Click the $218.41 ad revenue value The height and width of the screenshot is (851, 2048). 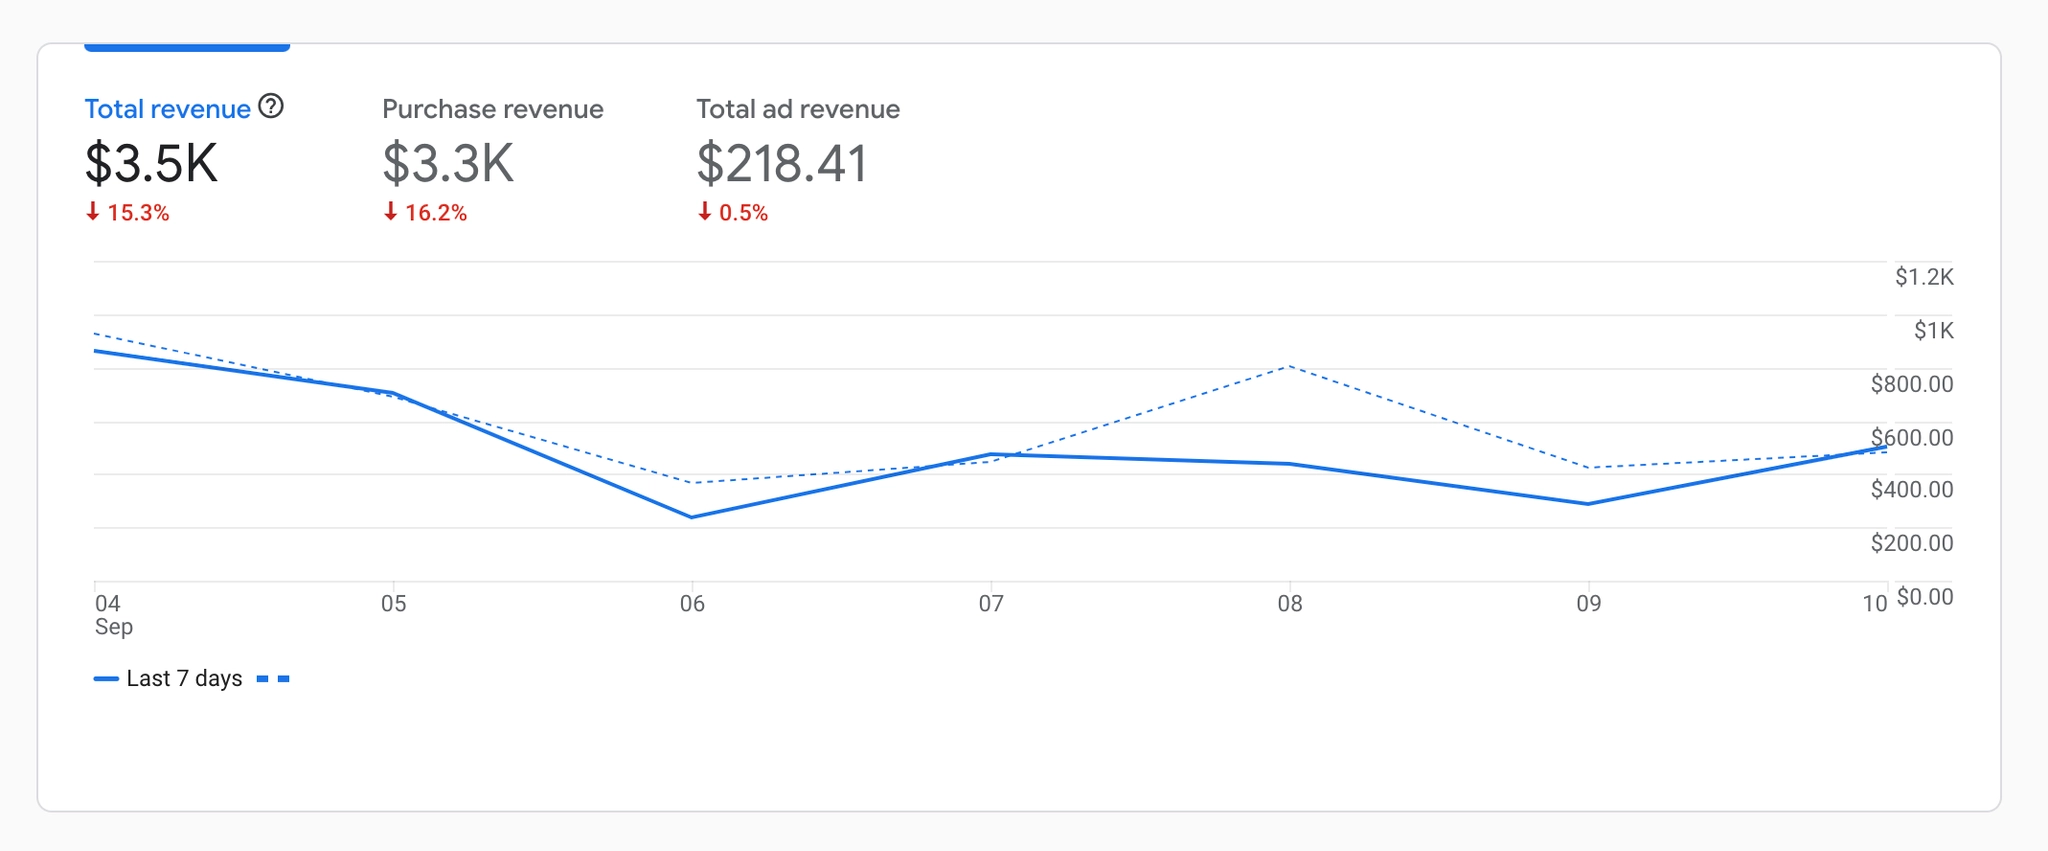[x=781, y=163]
